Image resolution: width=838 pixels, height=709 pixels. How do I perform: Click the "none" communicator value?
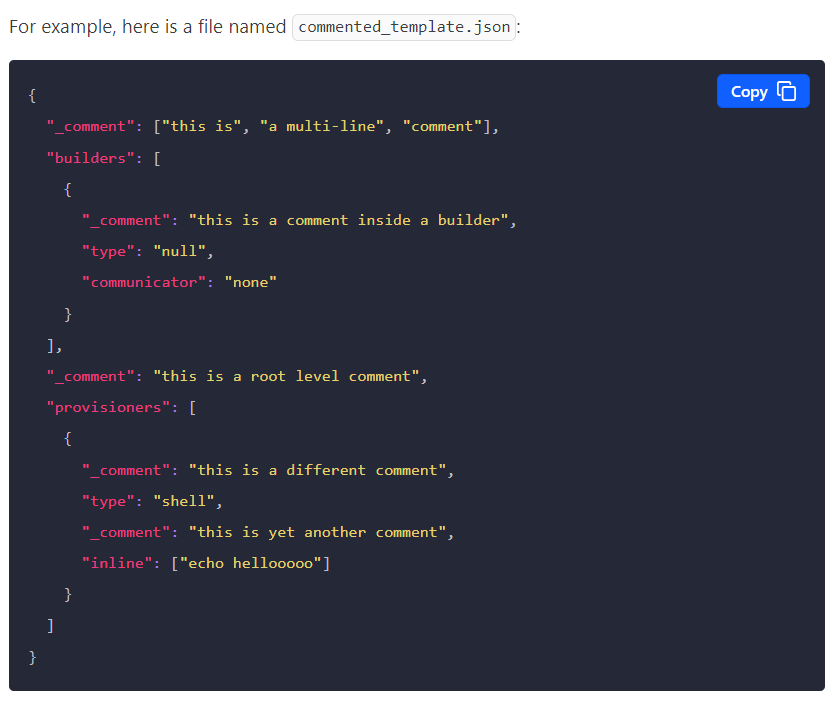(250, 282)
